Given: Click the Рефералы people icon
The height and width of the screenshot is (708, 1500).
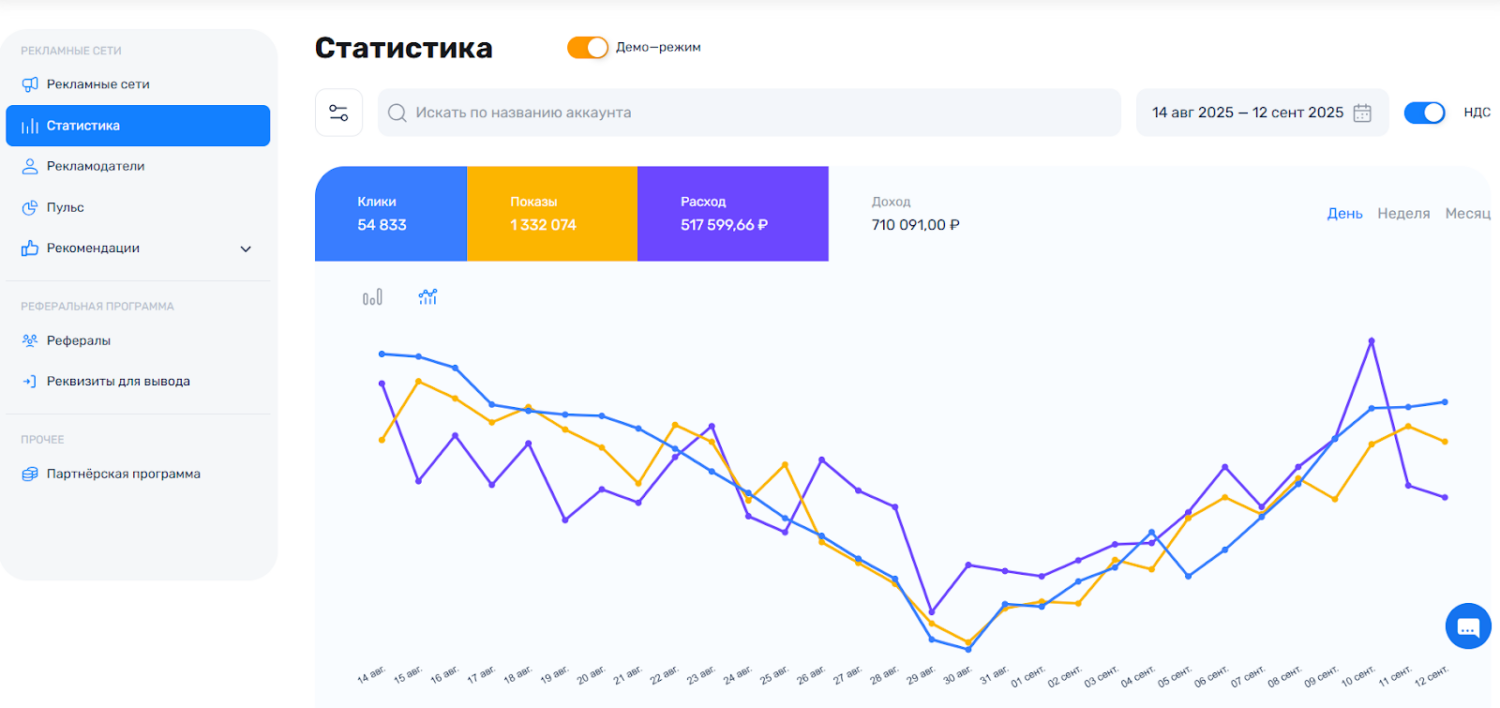Looking at the screenshot, I should pos(30,341).
